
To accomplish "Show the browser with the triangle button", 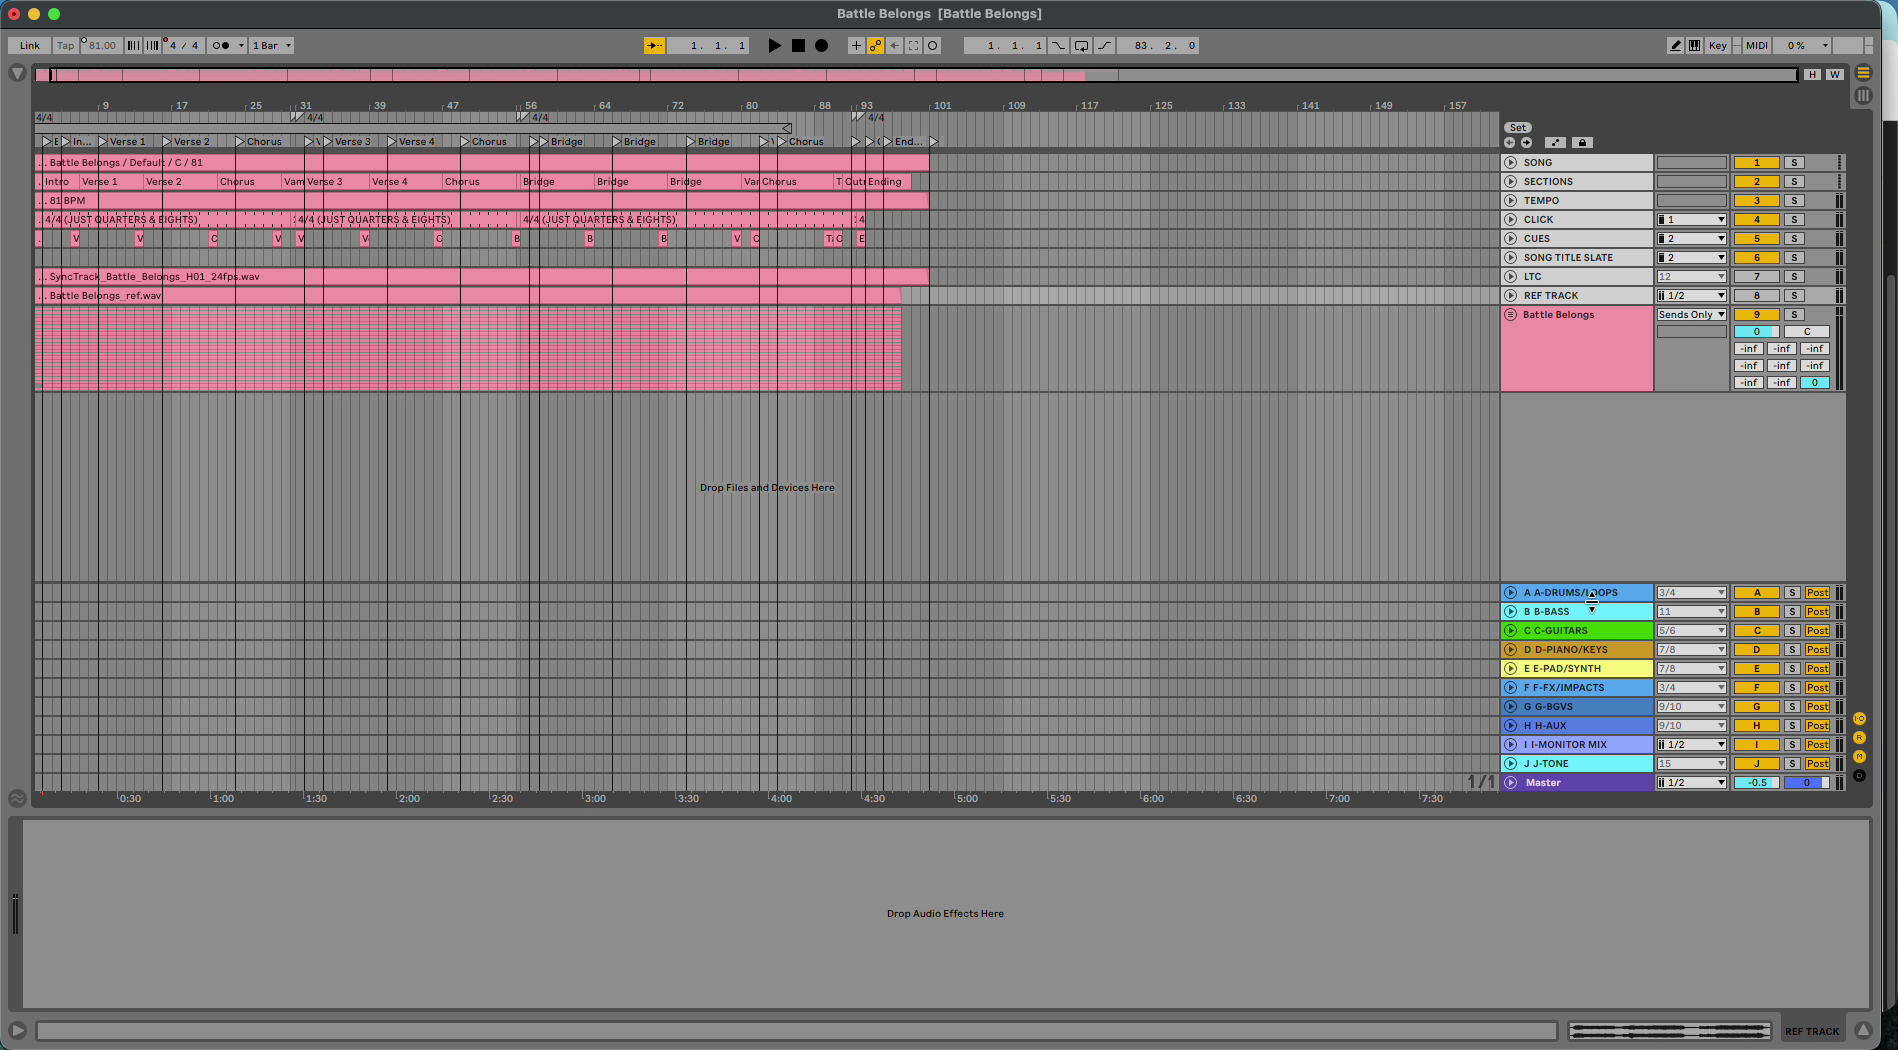I will click(17, 73).
